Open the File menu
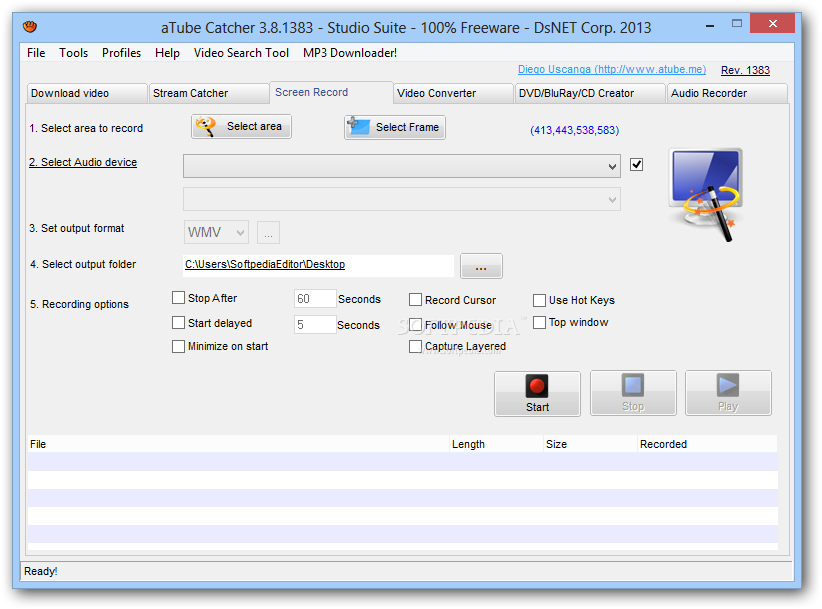This screenshot has width=822, height=609. click(x=36, y=53)
